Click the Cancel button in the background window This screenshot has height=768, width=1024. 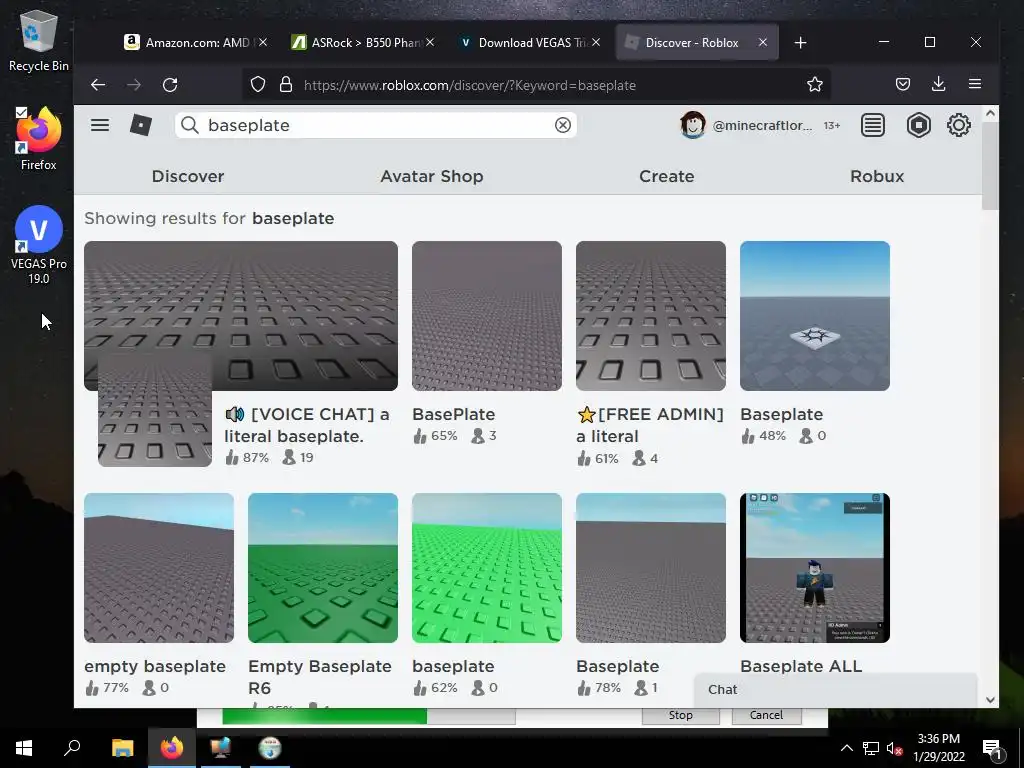(x=766, y=715)
